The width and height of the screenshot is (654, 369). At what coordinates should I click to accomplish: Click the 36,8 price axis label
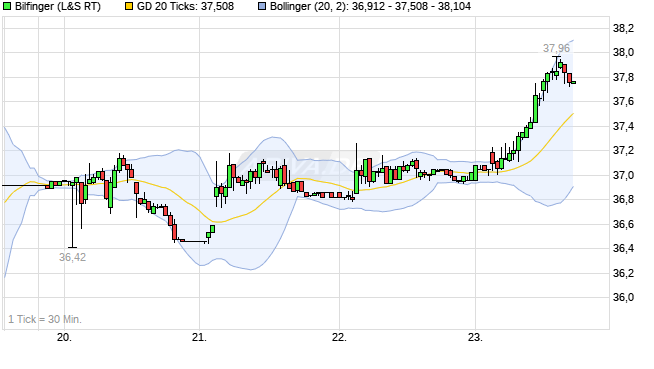coord(623,200)
